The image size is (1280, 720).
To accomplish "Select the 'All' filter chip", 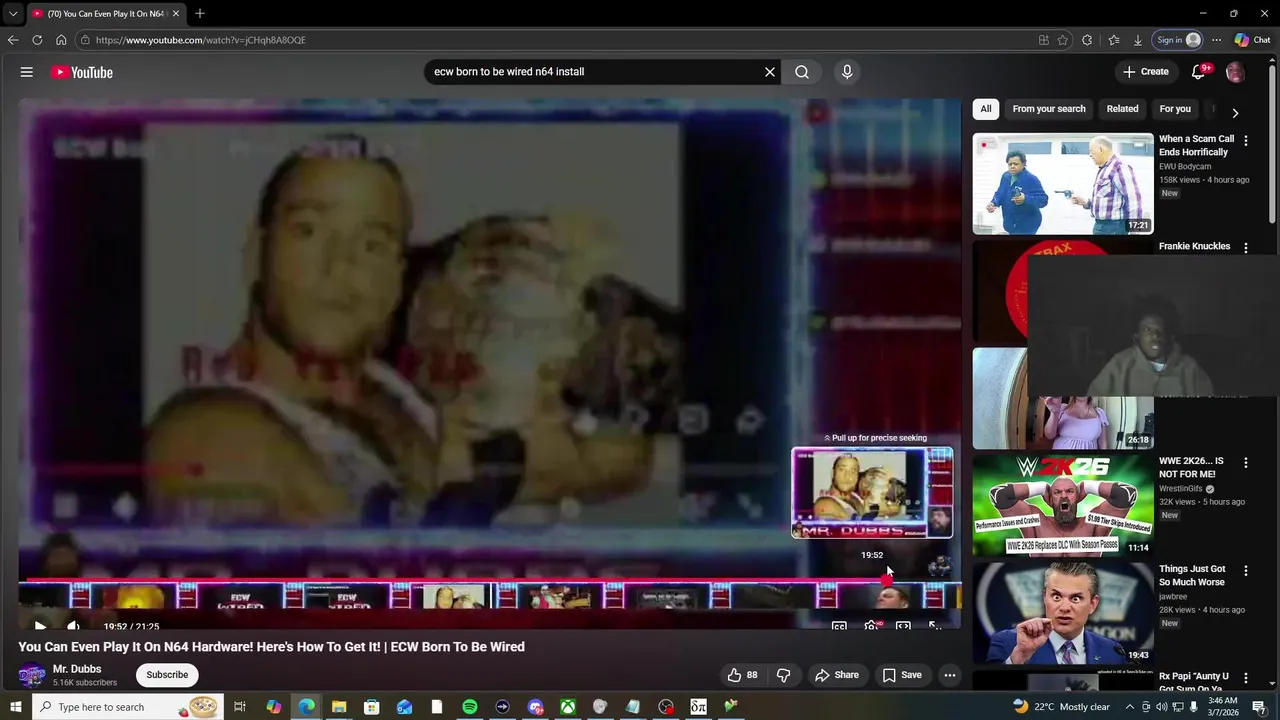I will pos(986,109).
